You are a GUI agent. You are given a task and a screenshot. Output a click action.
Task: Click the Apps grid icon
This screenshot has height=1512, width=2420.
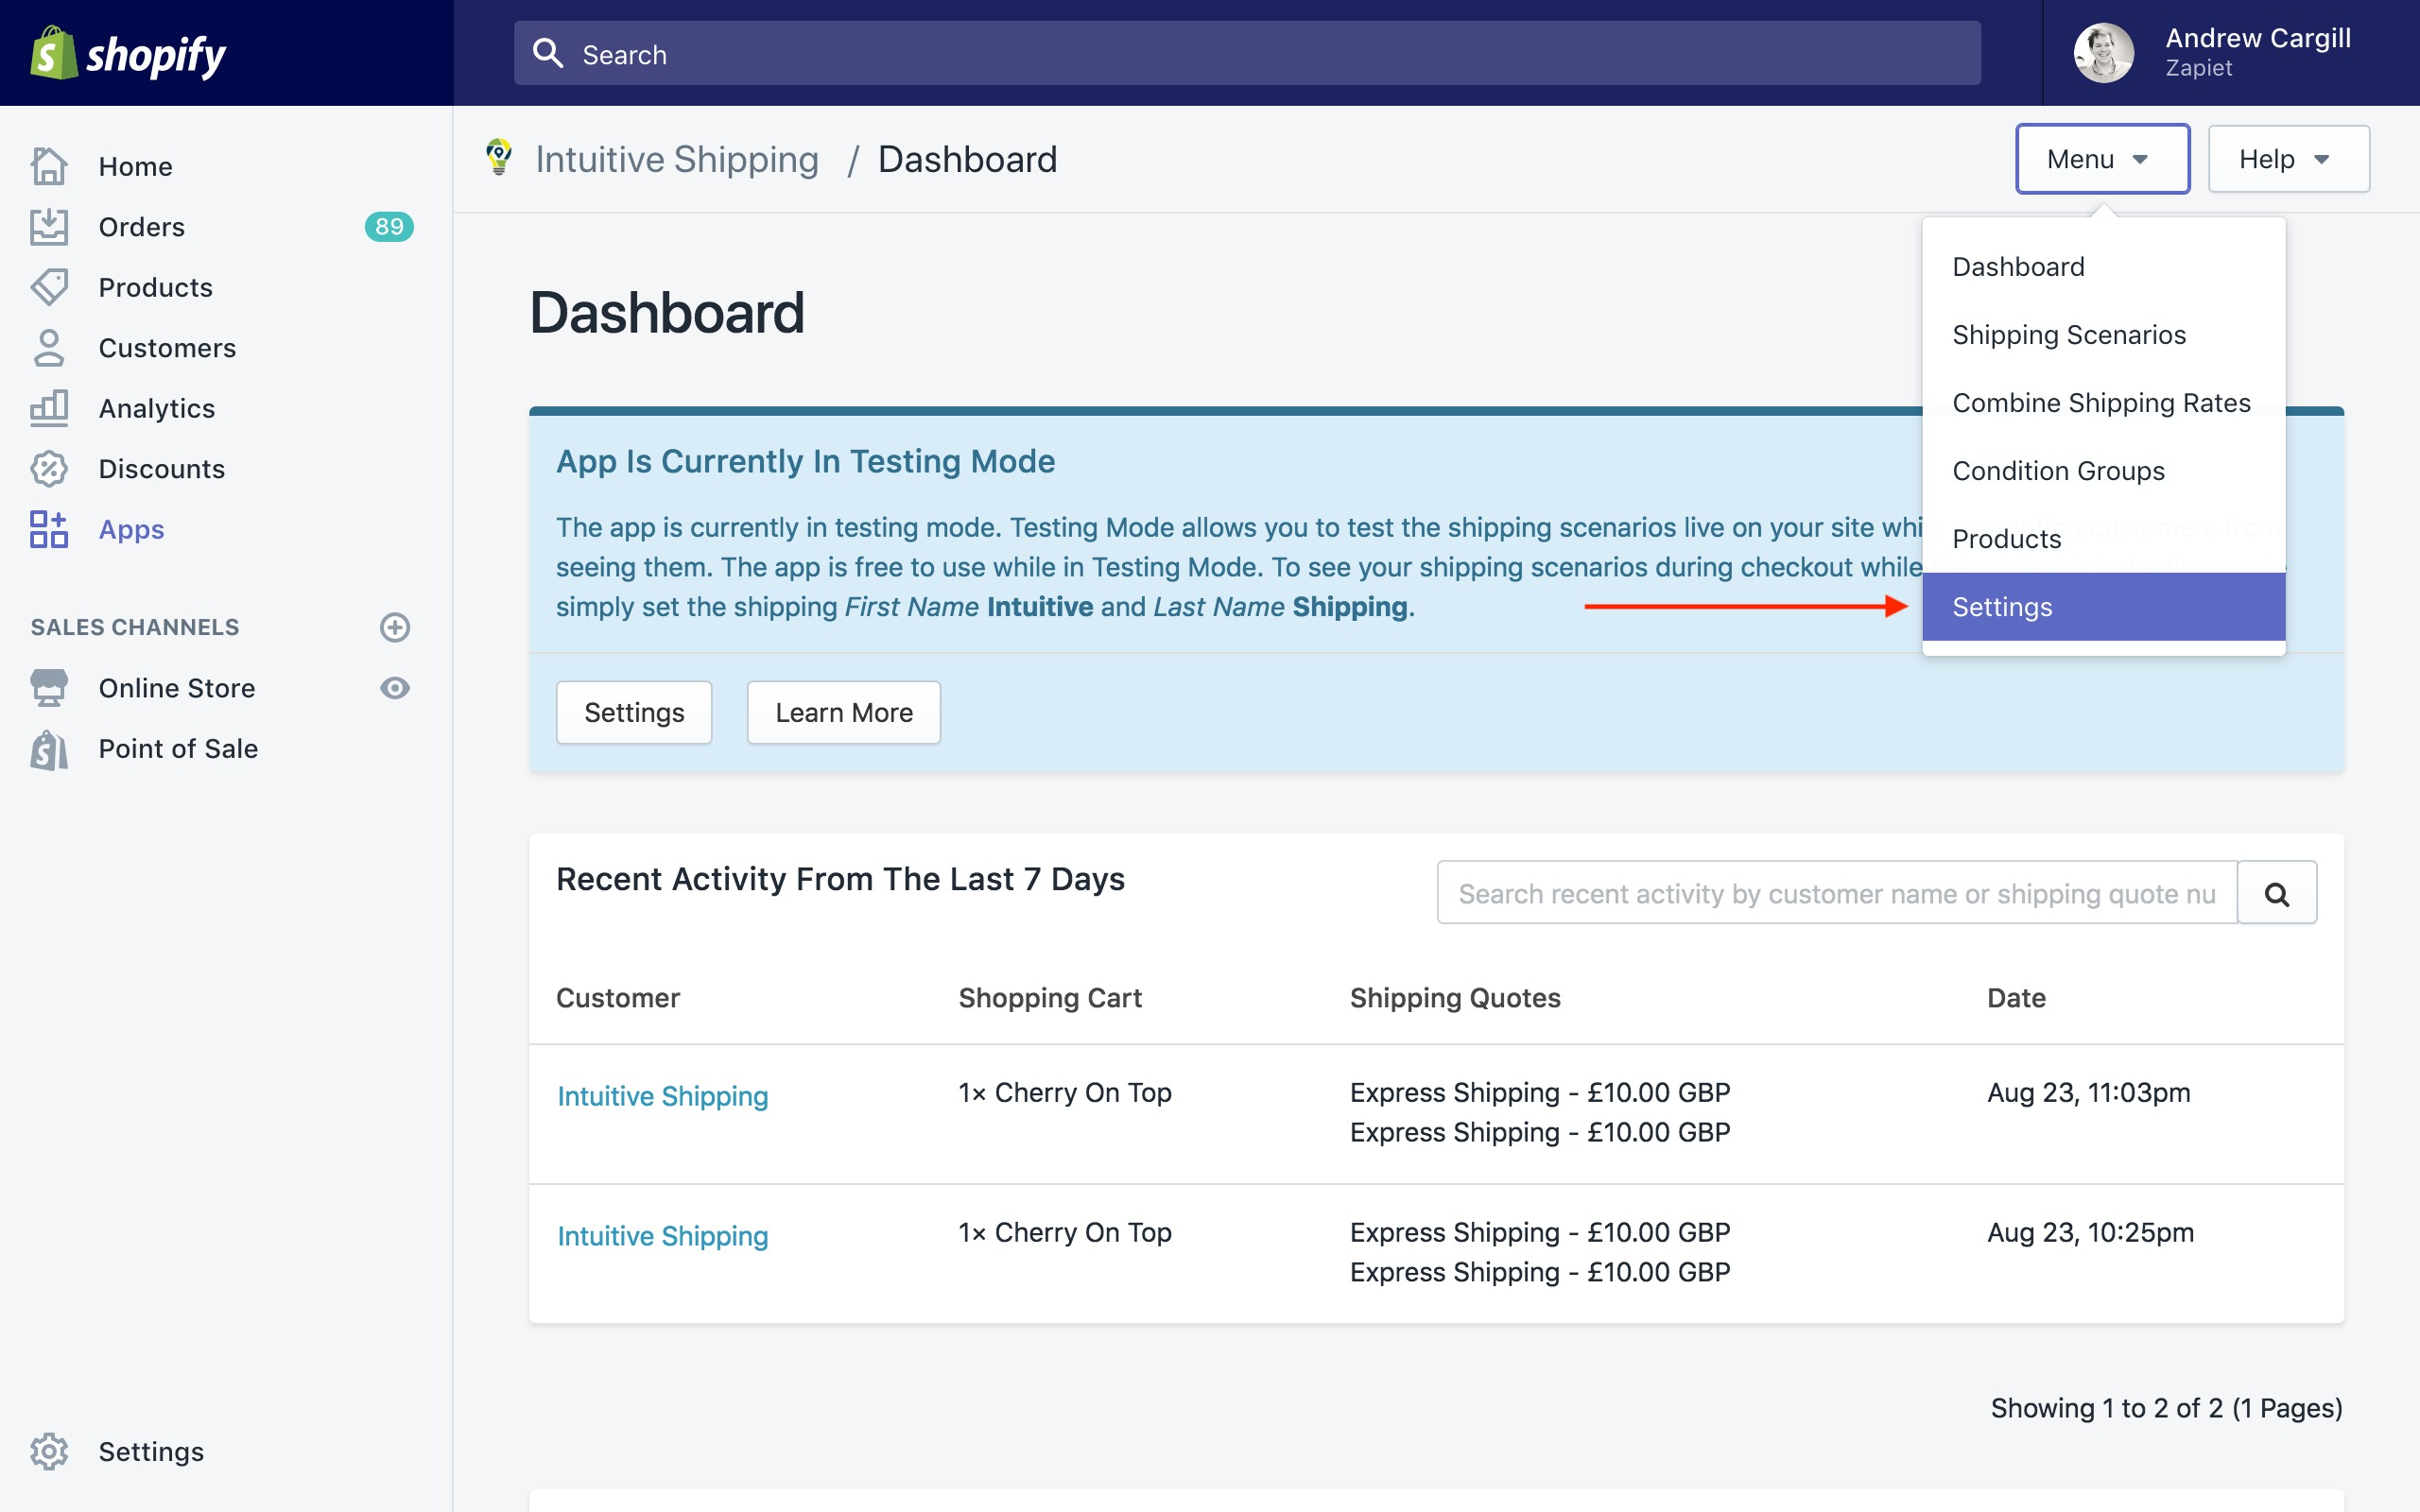pyautogui.click(x=49, y=529)
